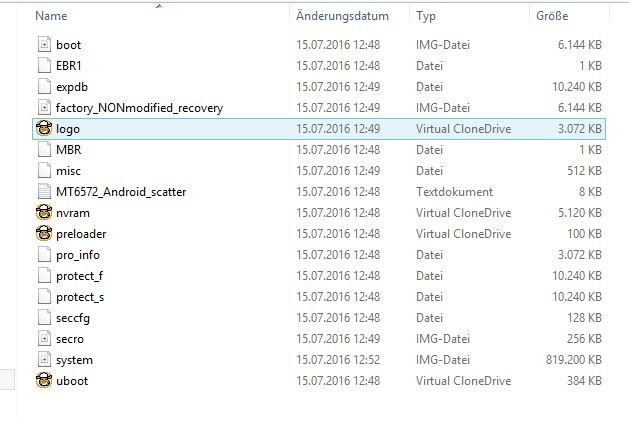Click the 100 KB size of preloader
Screen dimensions: 629x421
(x=584, y=234)
